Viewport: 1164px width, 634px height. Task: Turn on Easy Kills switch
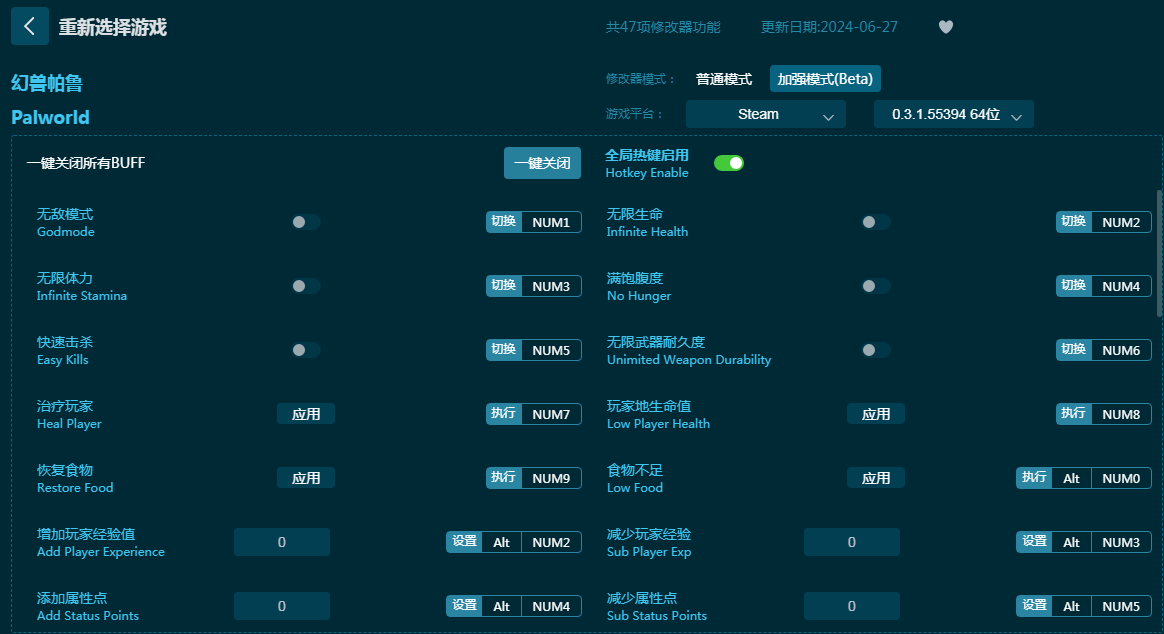(305, 350)
